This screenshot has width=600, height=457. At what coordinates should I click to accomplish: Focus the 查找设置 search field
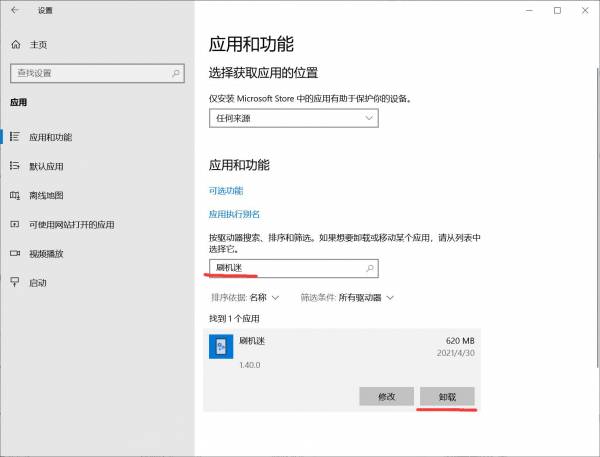(97, 73)
